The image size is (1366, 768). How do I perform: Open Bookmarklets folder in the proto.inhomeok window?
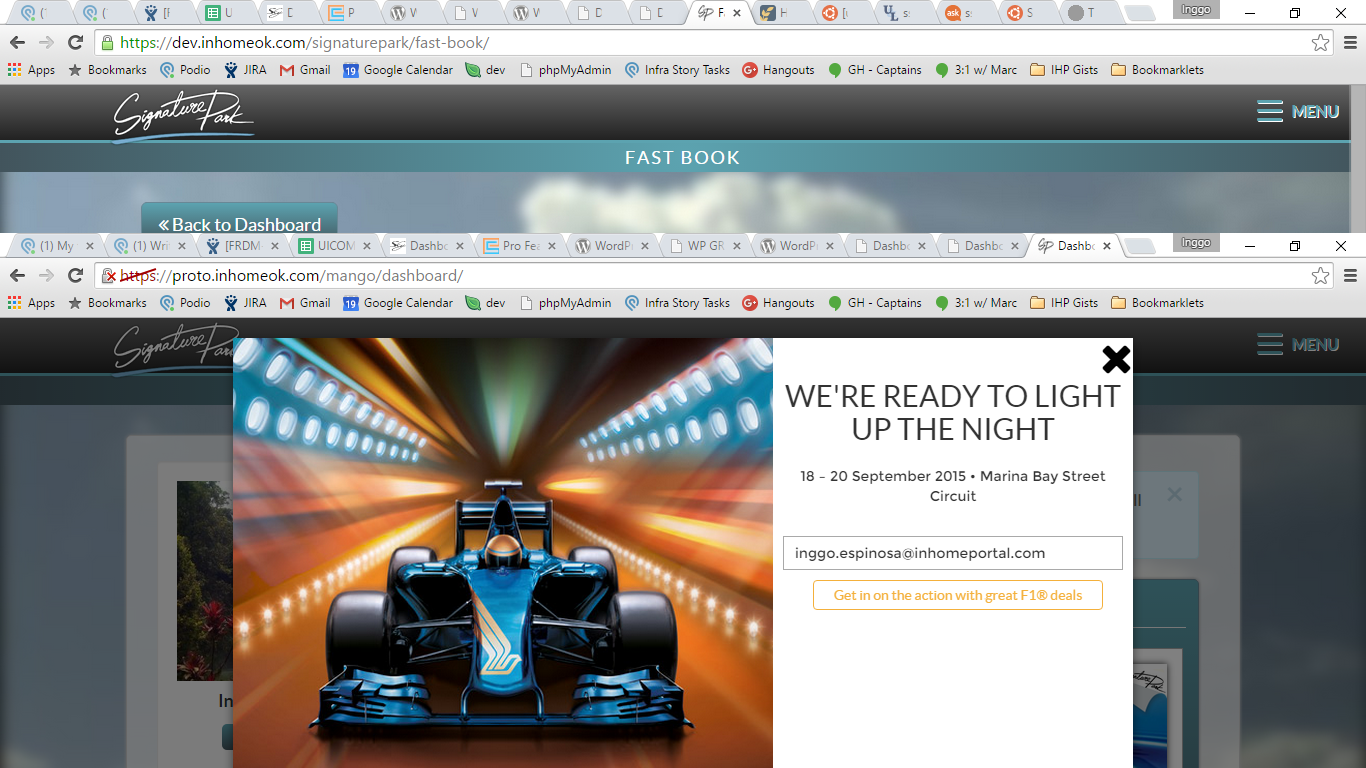[1157, 303]
